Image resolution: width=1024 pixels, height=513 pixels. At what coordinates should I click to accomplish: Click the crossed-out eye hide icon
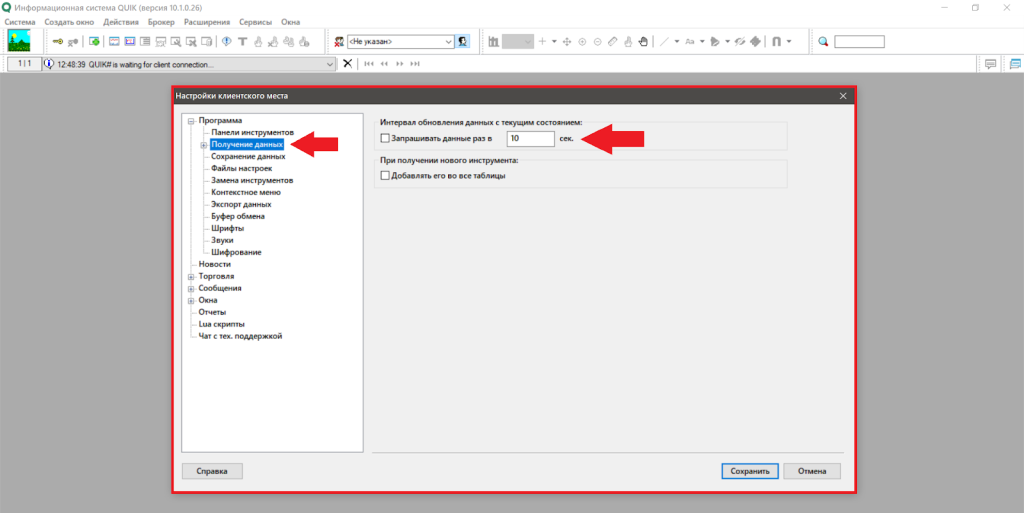(739, 42)
